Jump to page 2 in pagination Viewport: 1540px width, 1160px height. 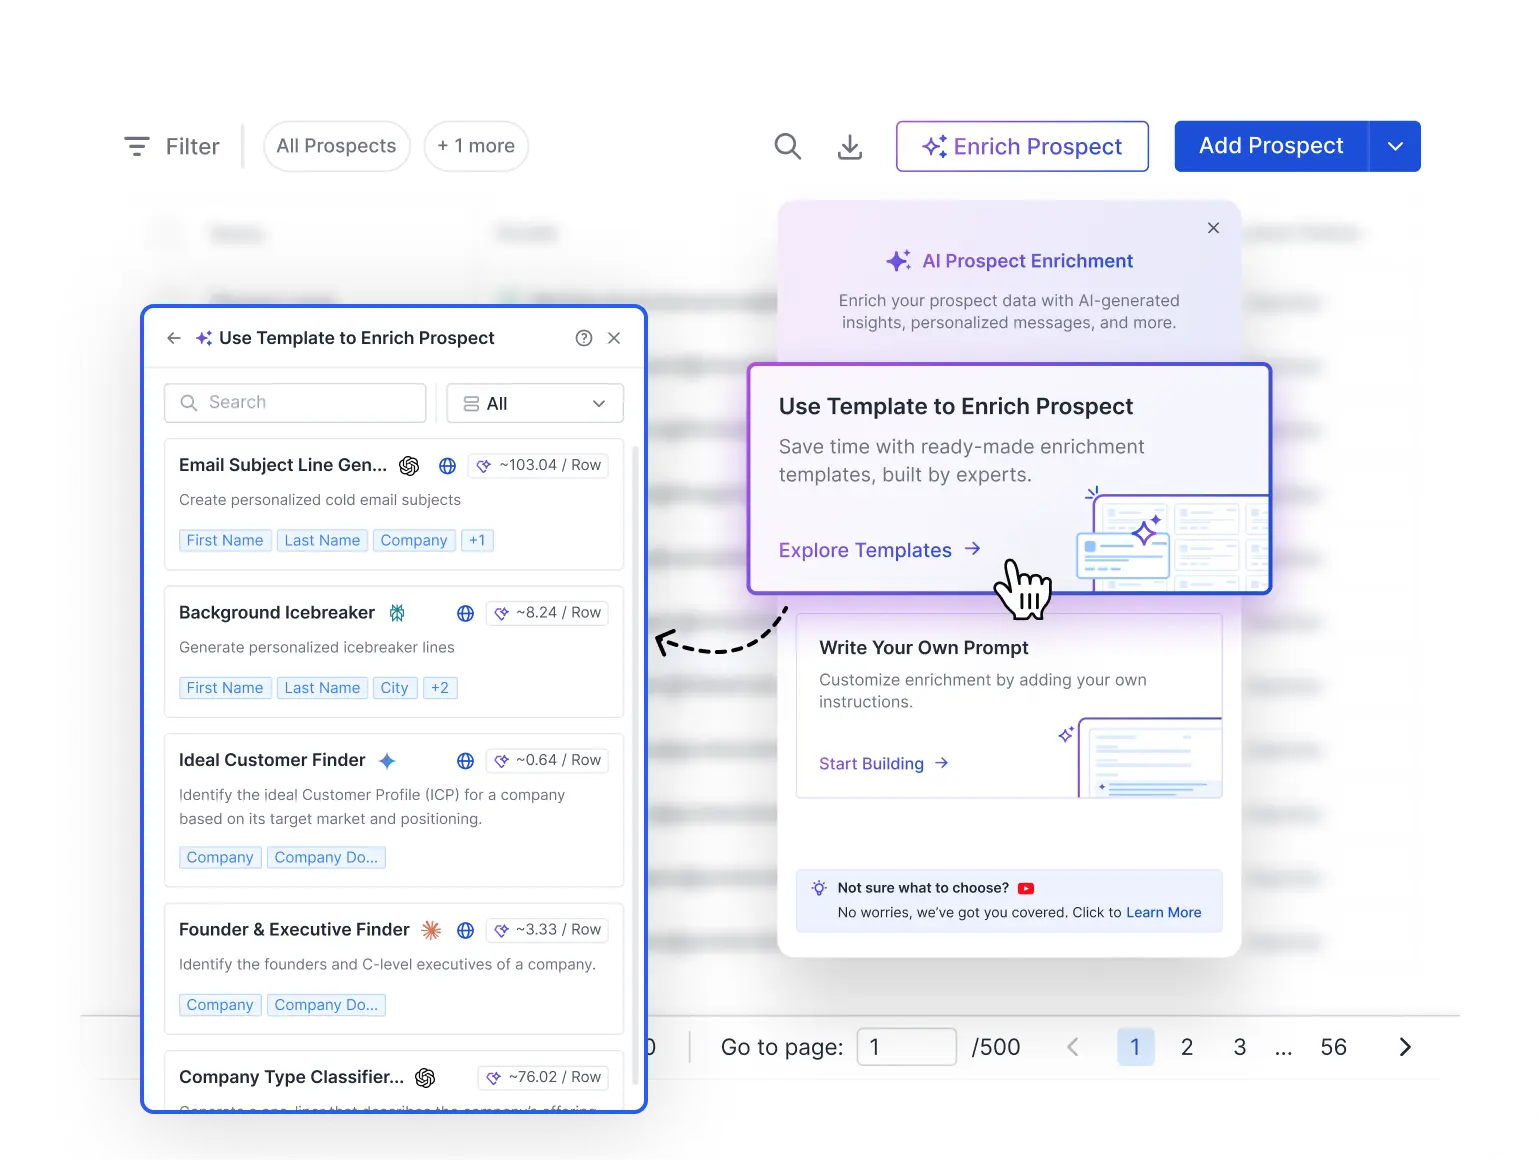(x=1187, y=1047)
